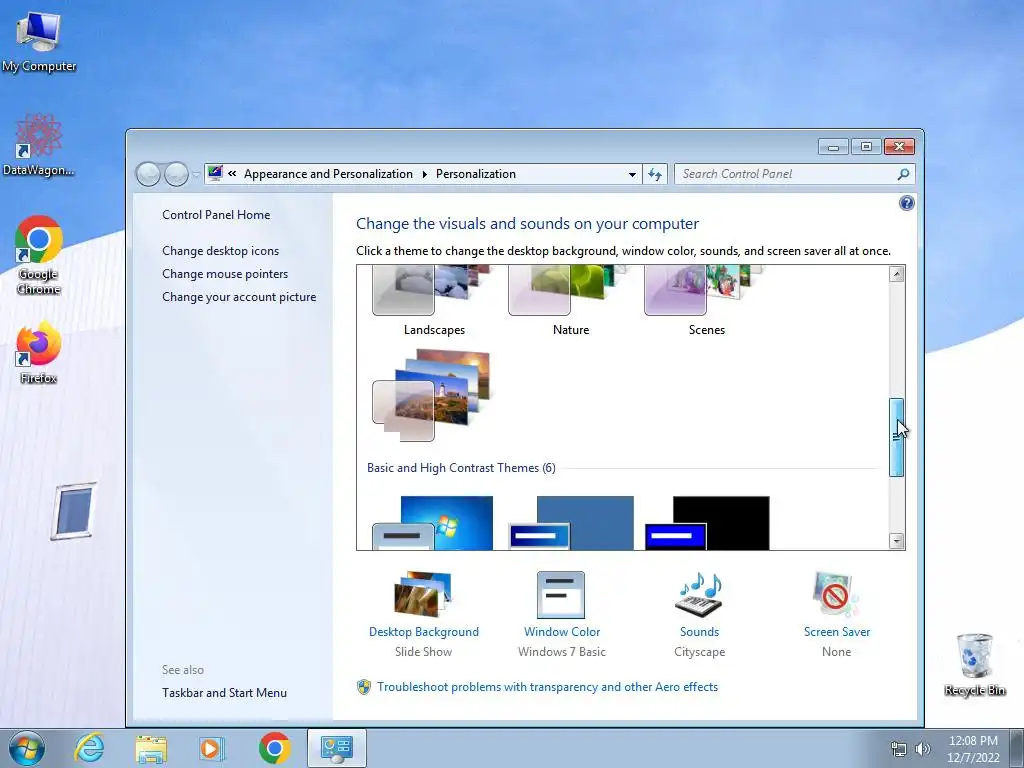This screenshot has height=768, width=1024.
Task: Click the Personalization breadcrumb
Action: [x=475, y=174]
